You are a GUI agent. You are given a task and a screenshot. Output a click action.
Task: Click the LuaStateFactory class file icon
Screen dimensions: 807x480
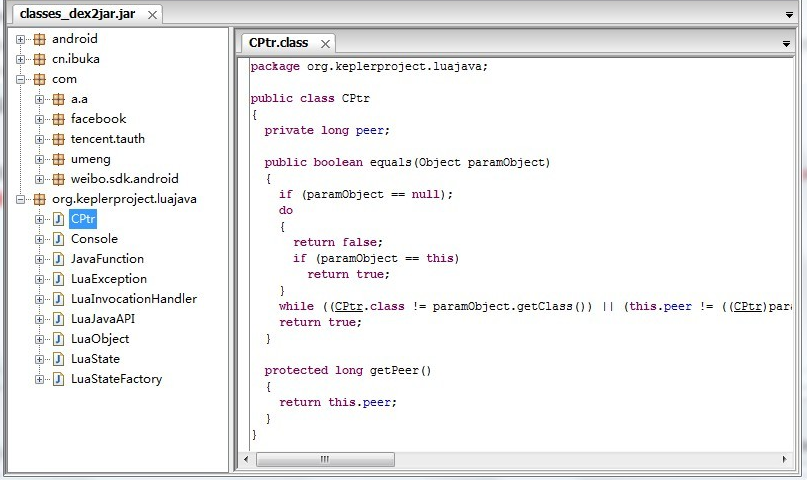click(59, 379)
